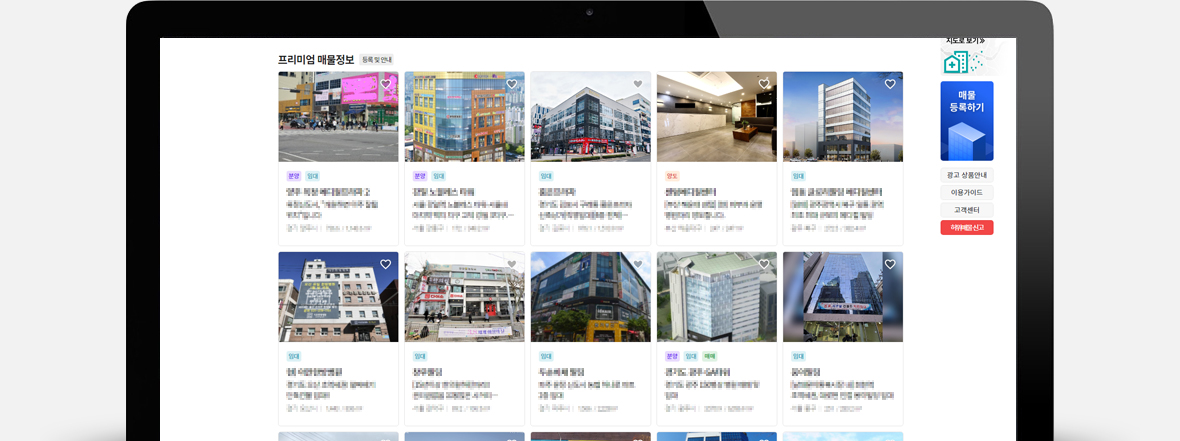
Task: Click the blue 매물 등록하기 banner
Action: (x=967, y=121)
